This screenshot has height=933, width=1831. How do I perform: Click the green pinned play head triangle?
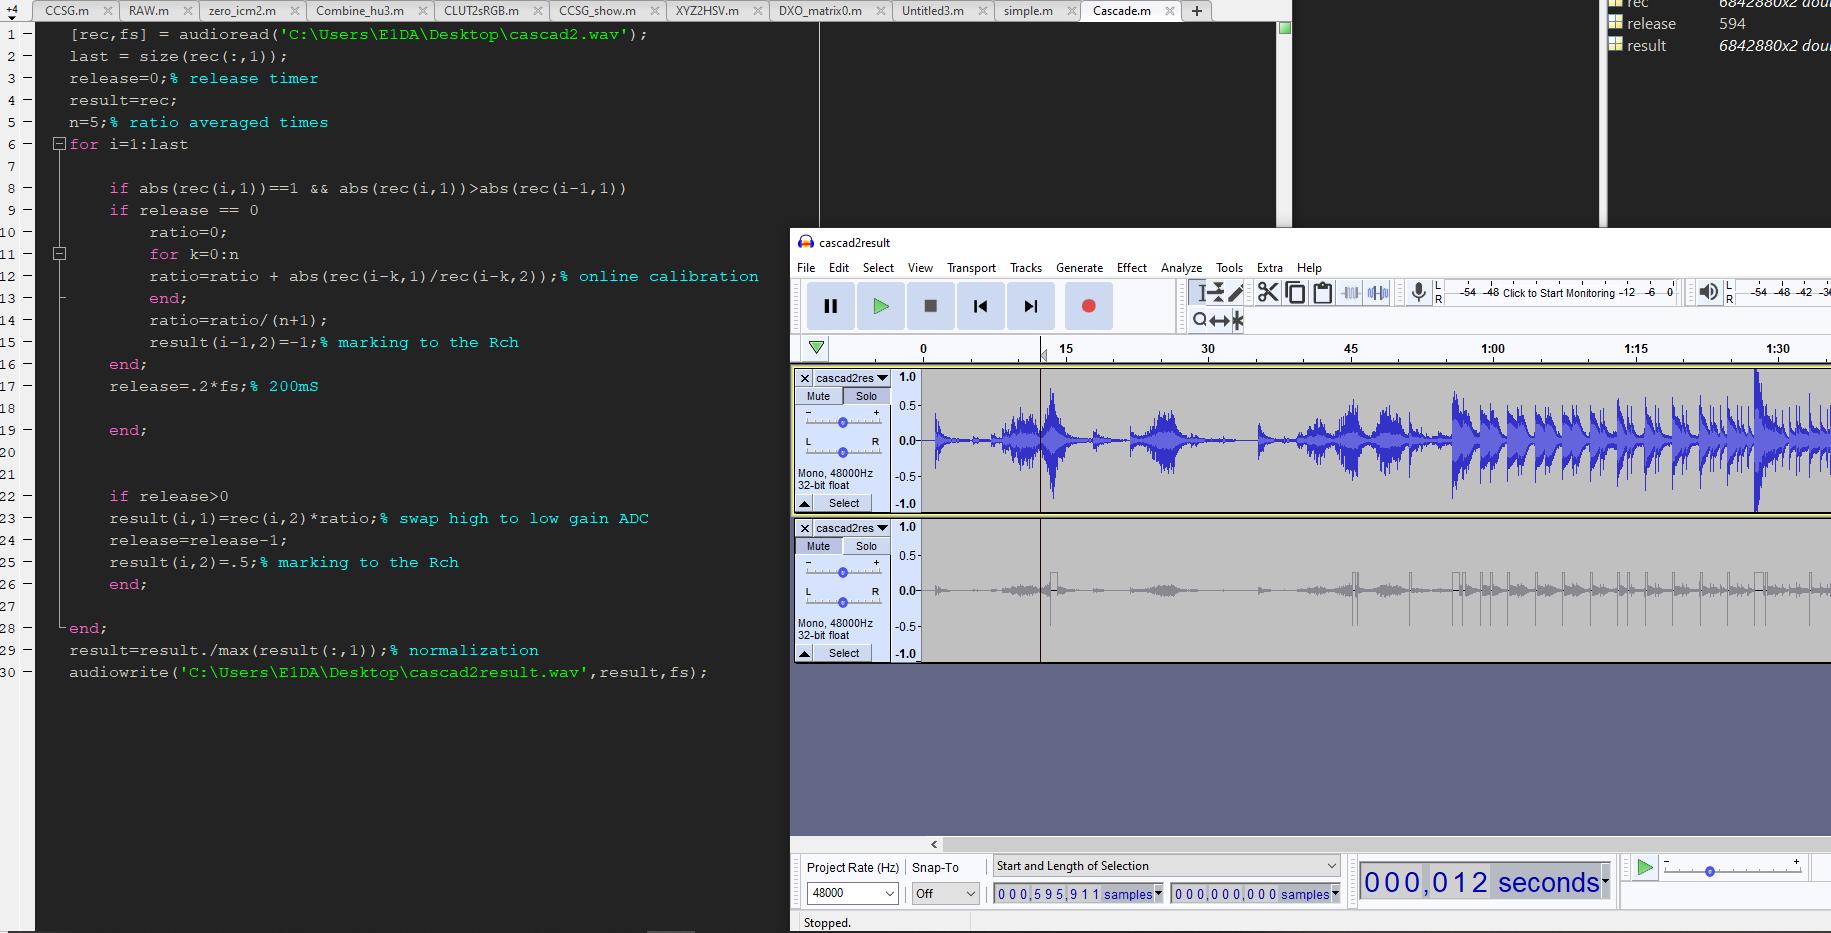817,348
